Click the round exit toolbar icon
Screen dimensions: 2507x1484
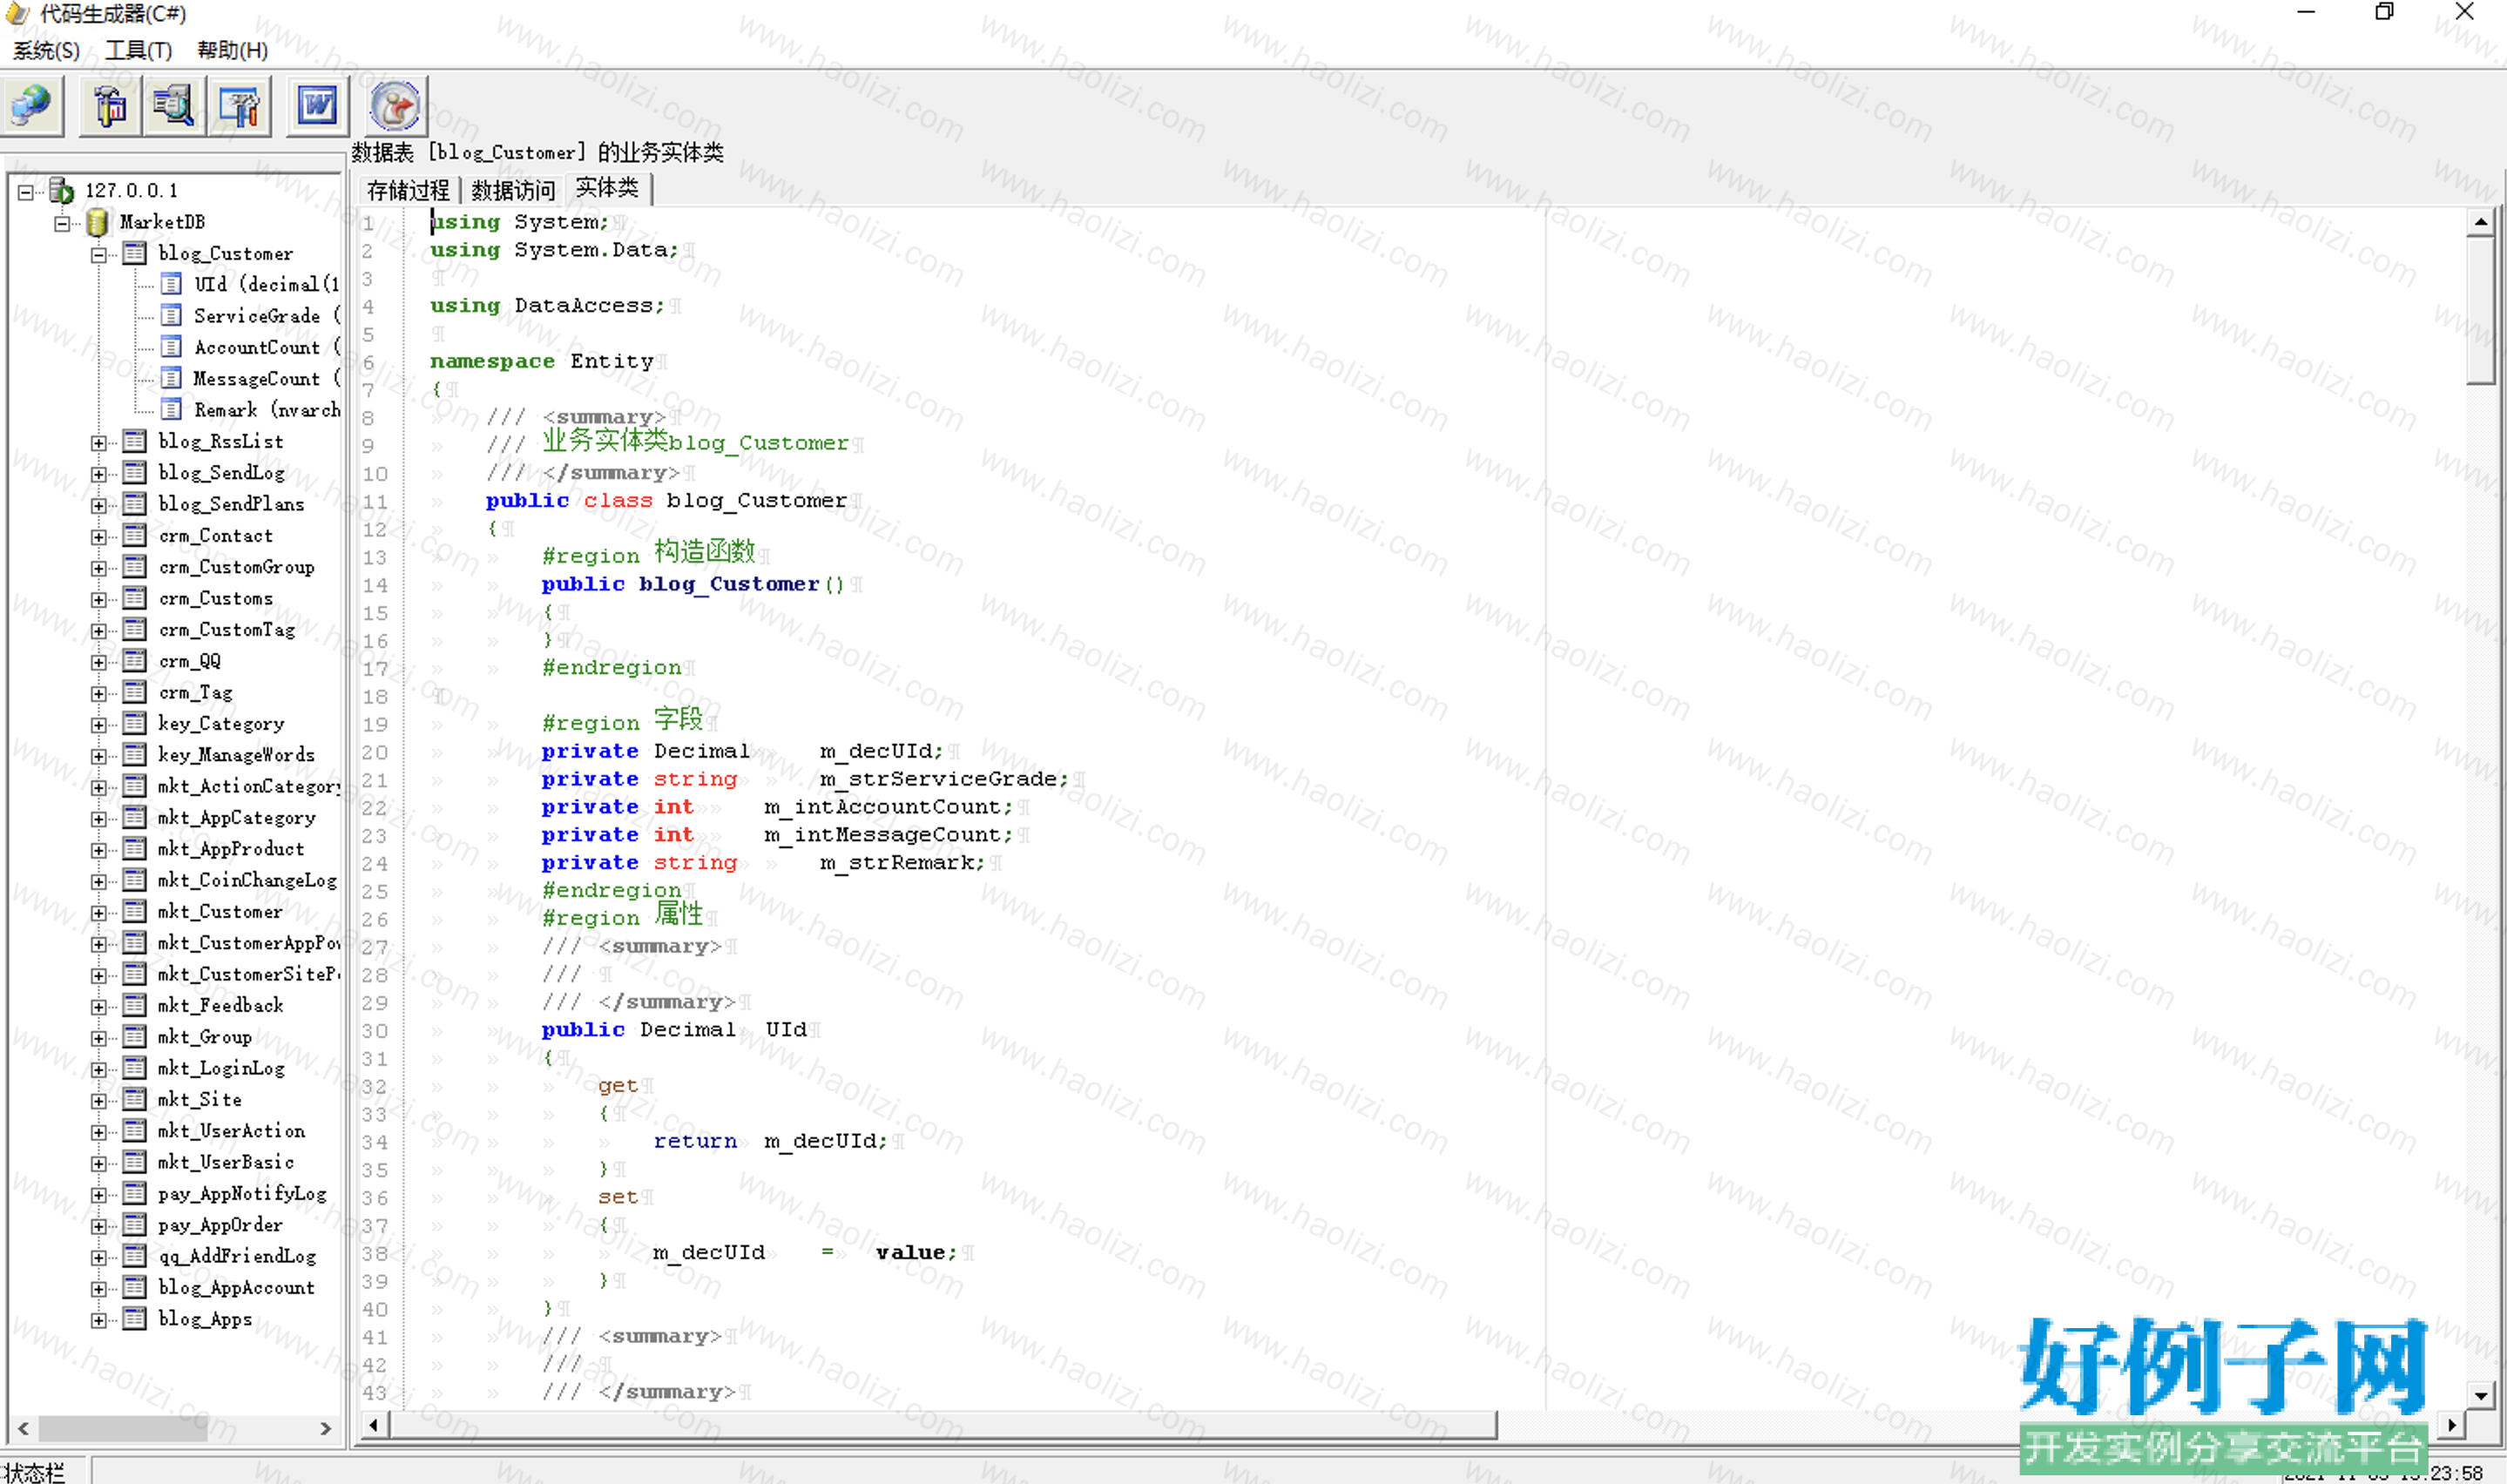pos(395,105)
